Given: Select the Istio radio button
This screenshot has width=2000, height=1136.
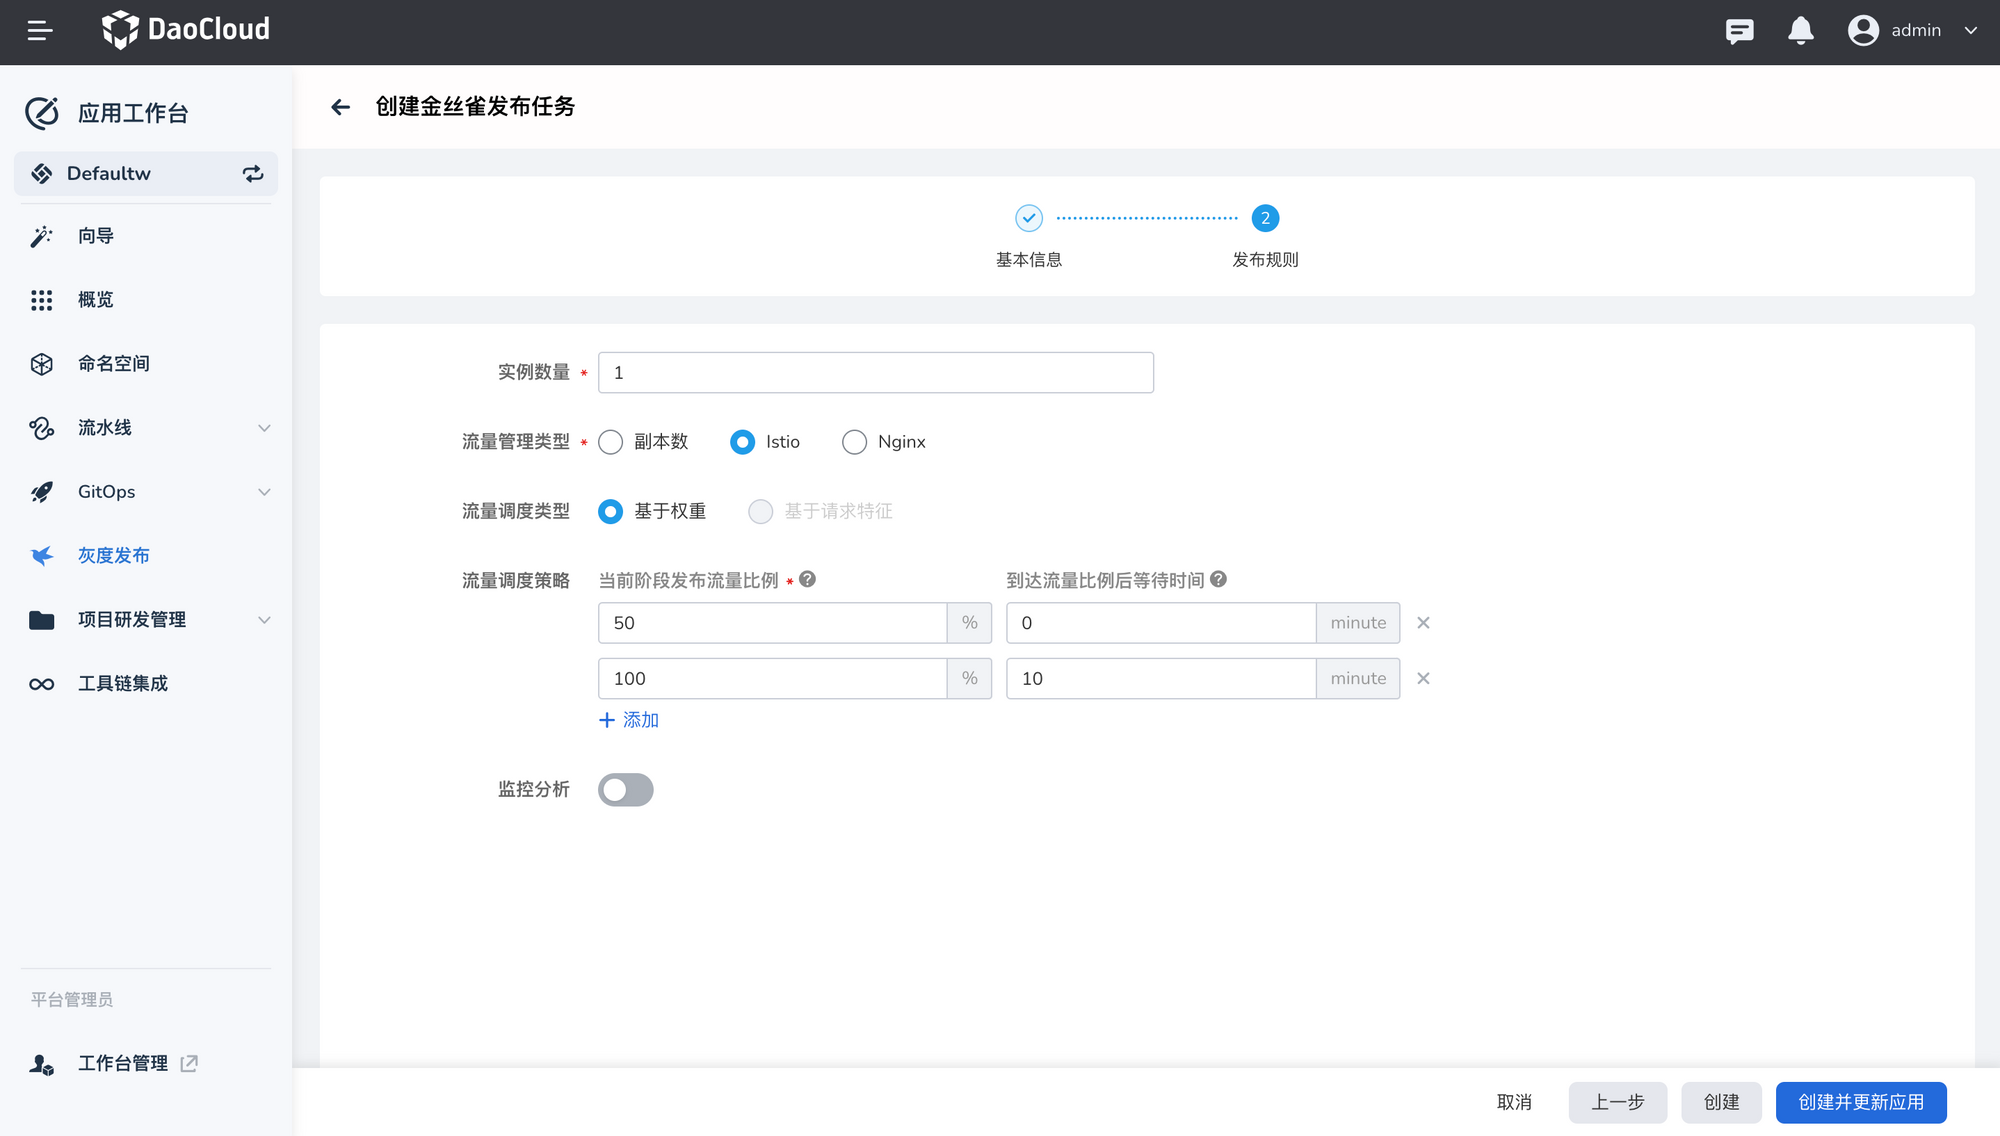Looking at the screenshot, I should (743, 442).
